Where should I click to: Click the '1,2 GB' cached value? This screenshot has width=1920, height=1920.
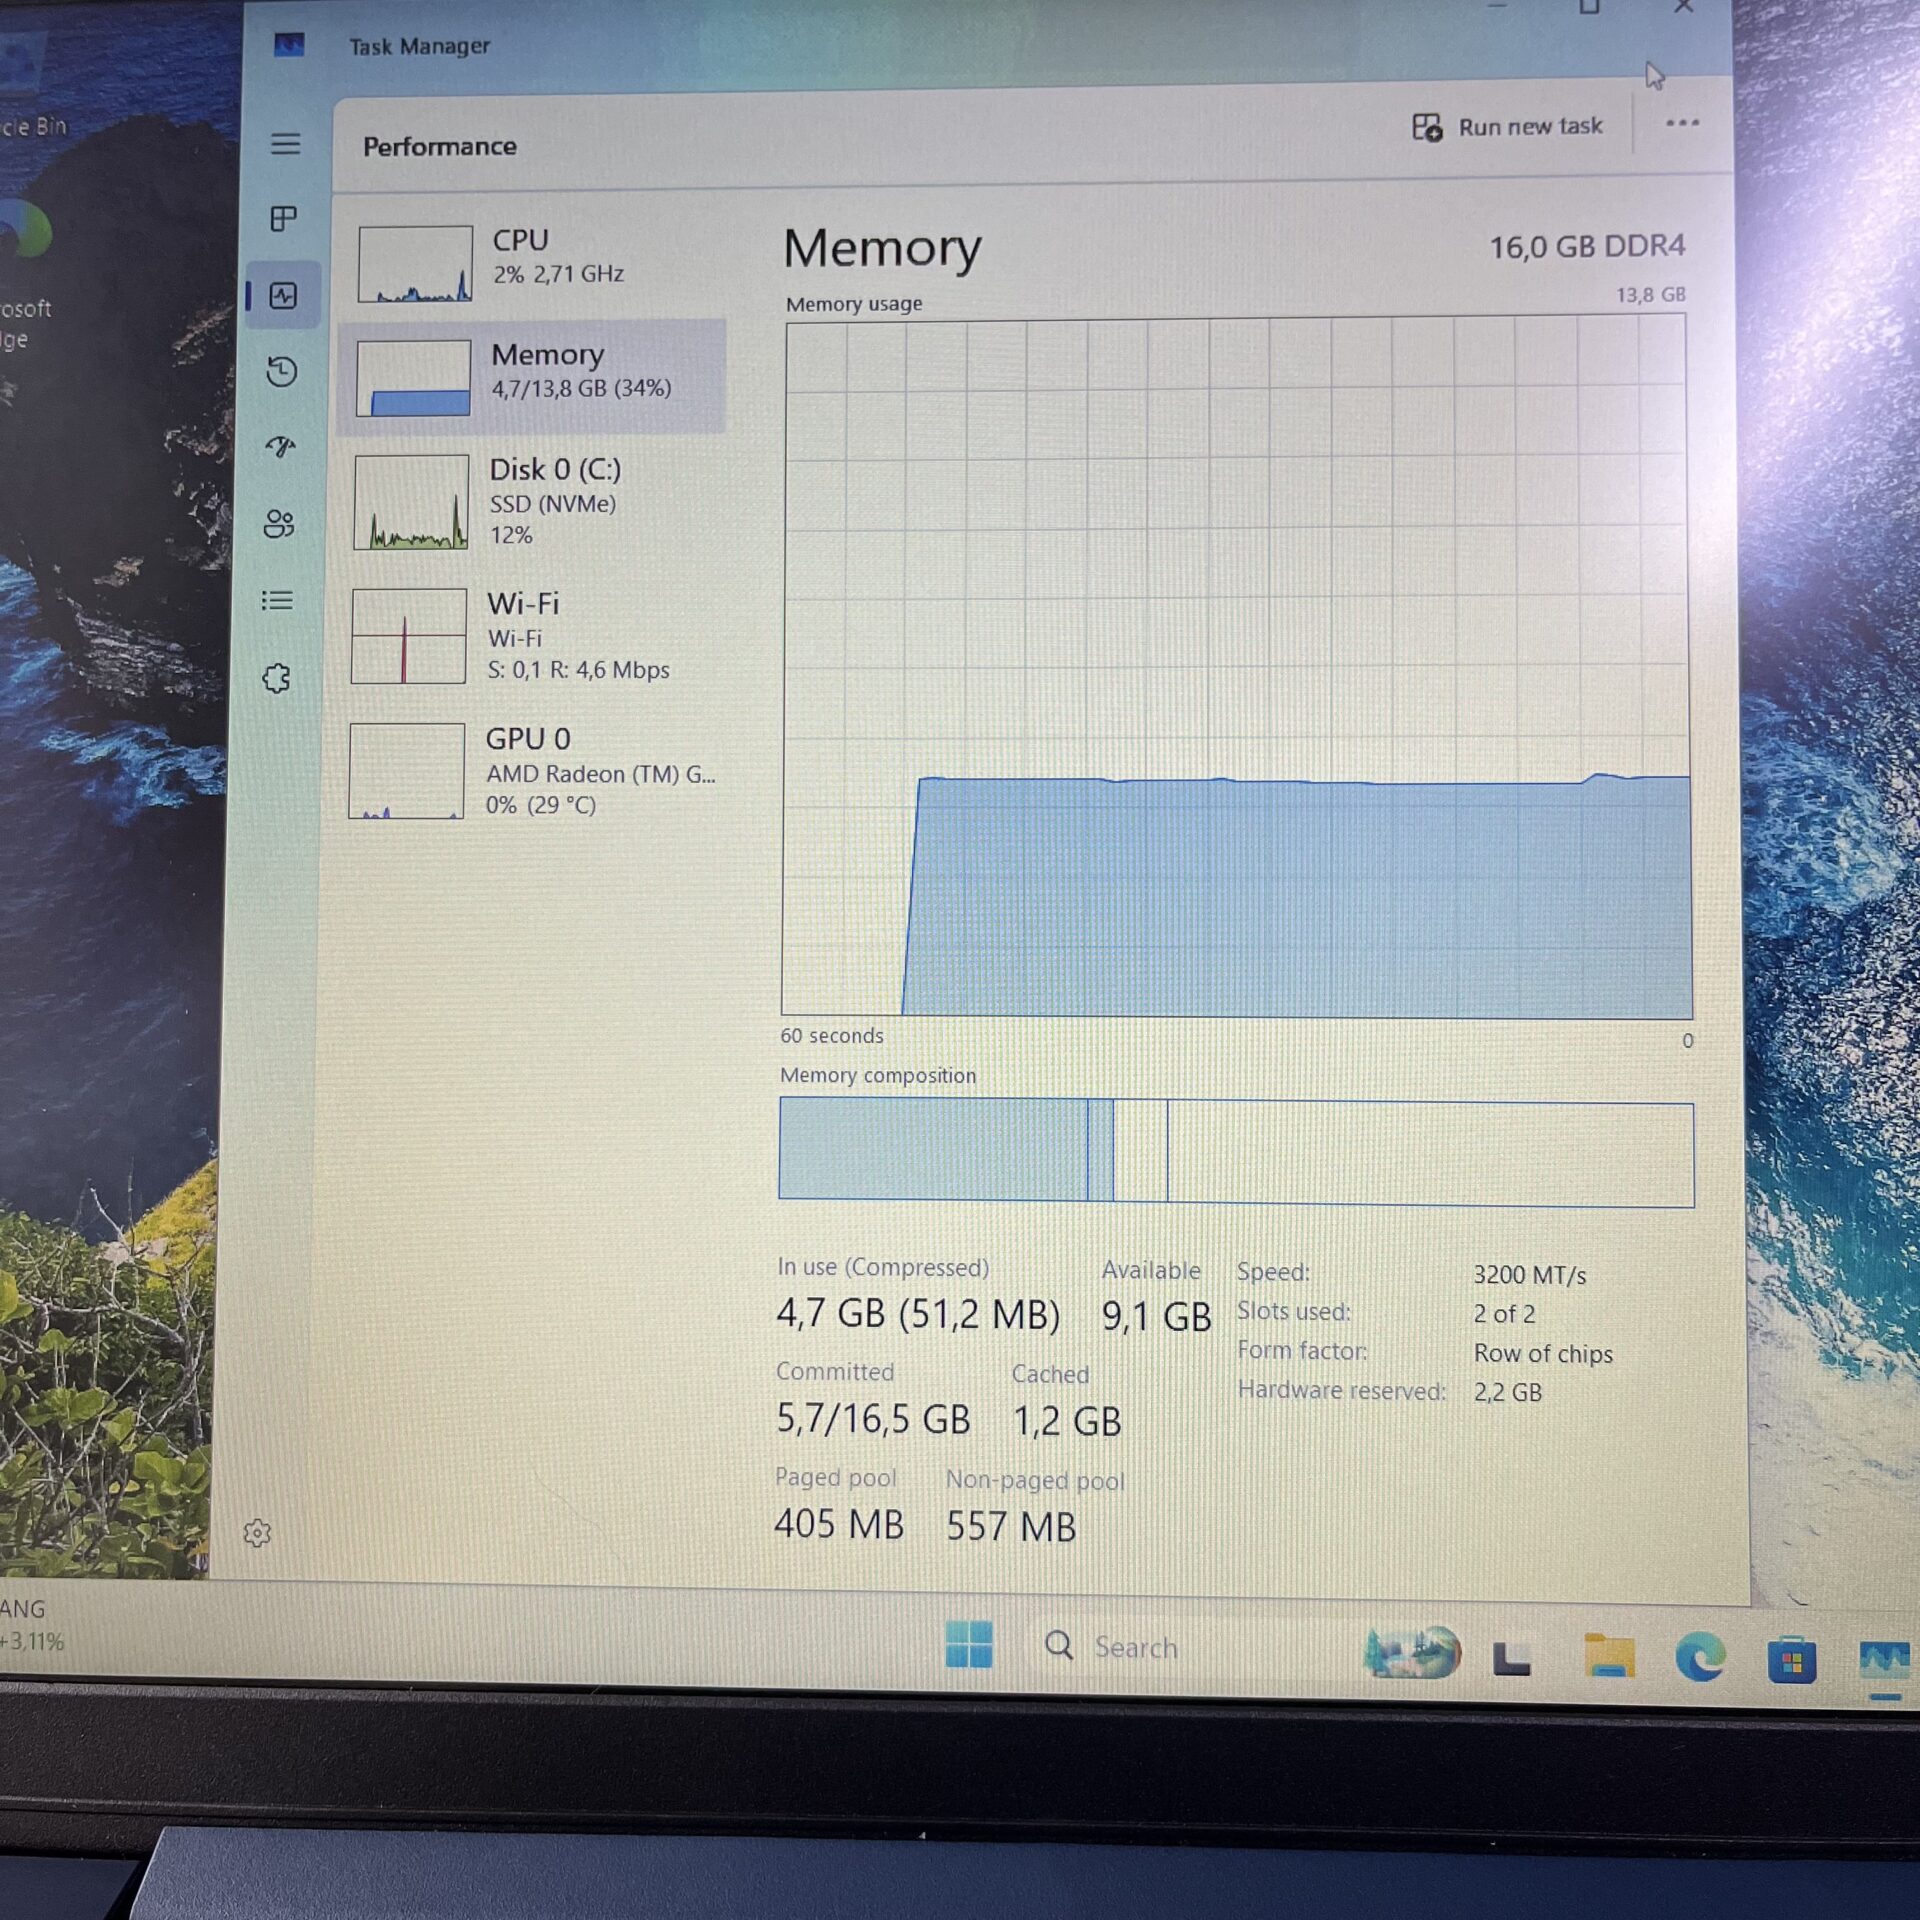coord(1067,1421)
